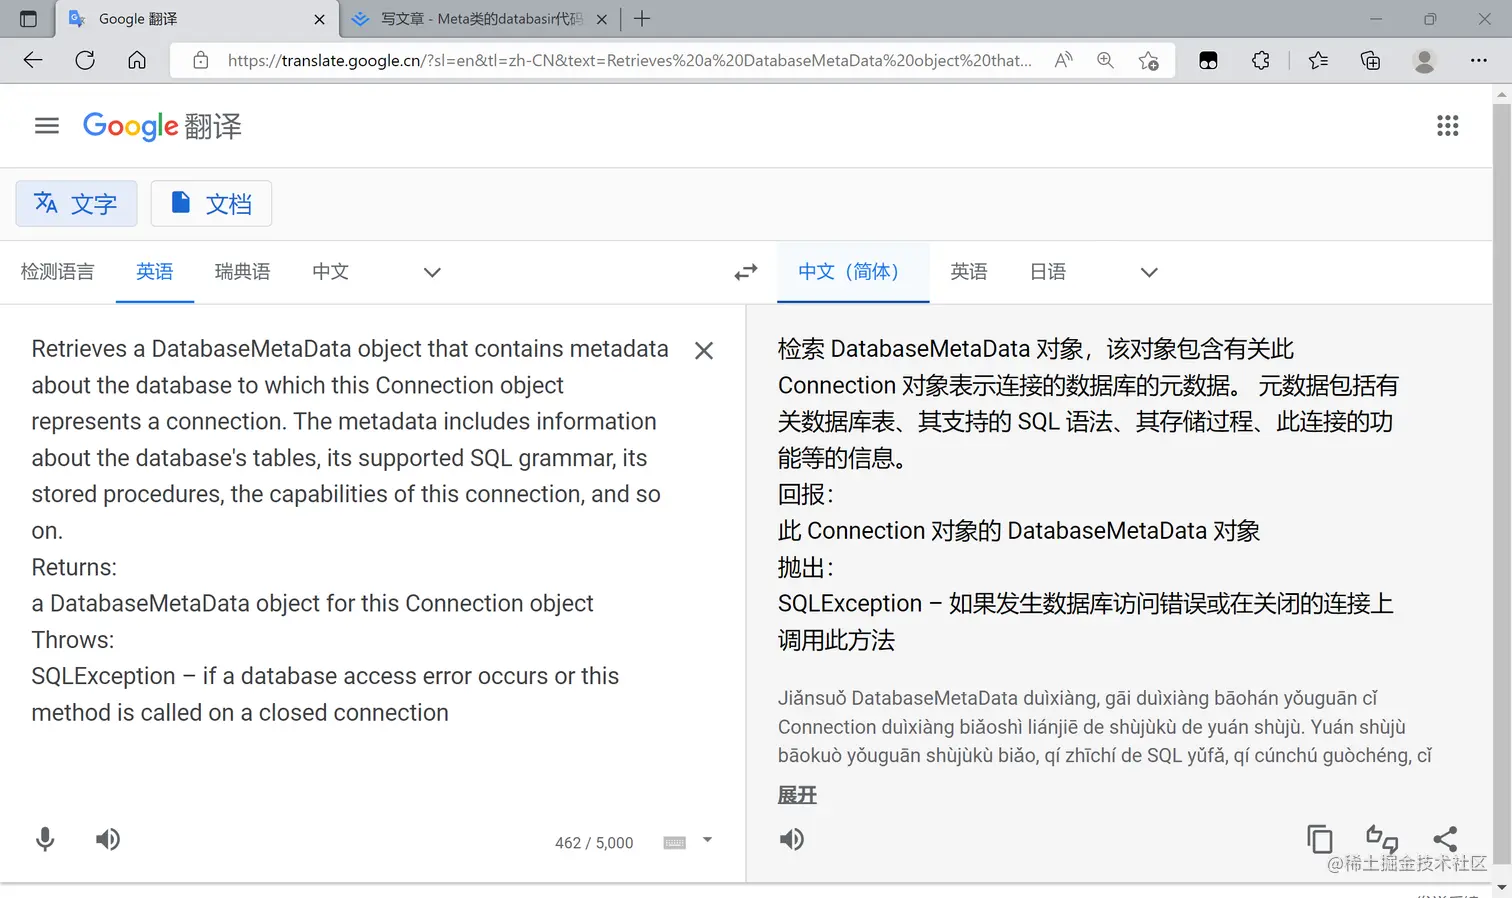Switch to the 写文章 Meta类 tab

478,19
